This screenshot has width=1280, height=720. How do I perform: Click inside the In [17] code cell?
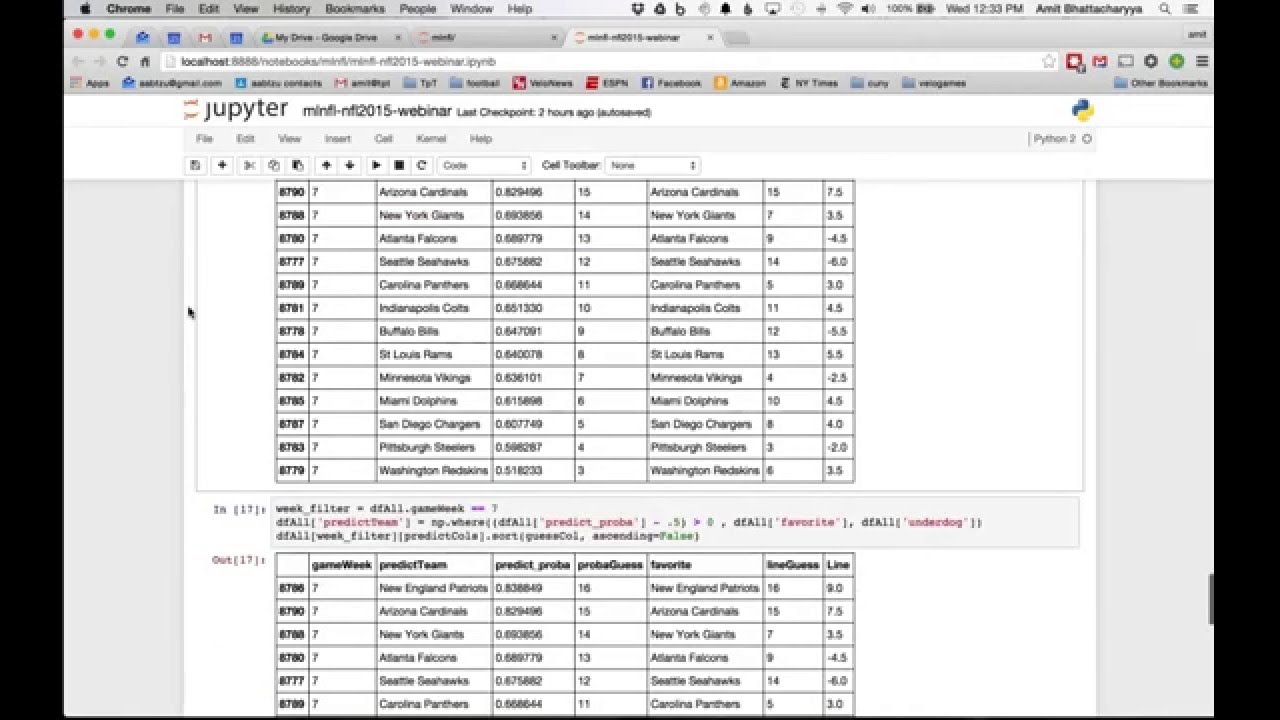(x=677, y=522)
